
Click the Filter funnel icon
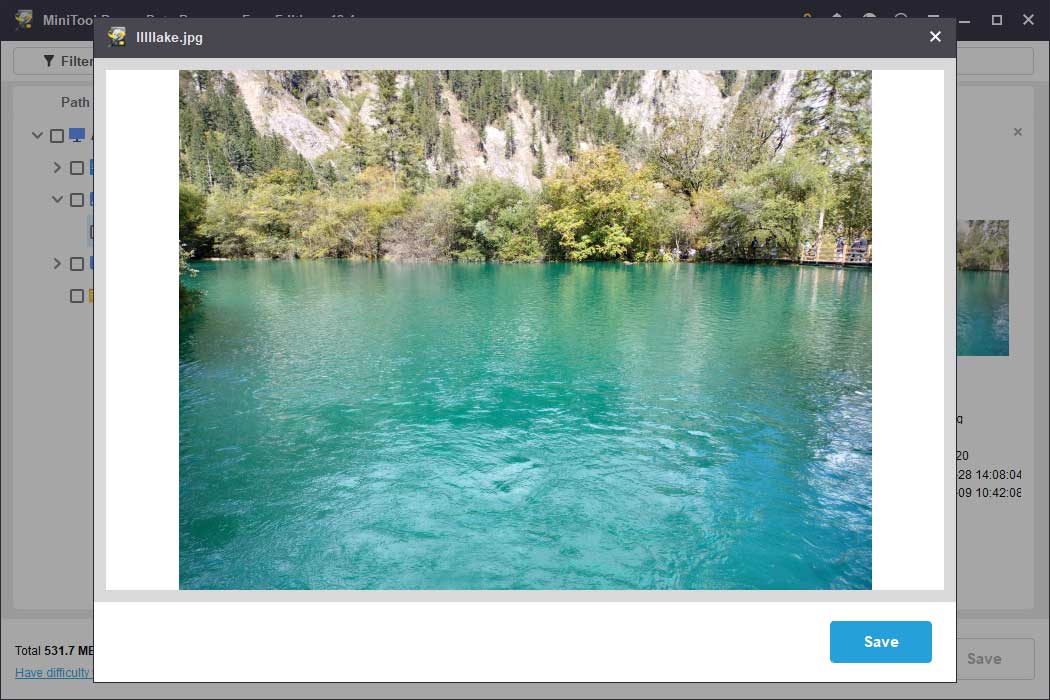(49, 61)
